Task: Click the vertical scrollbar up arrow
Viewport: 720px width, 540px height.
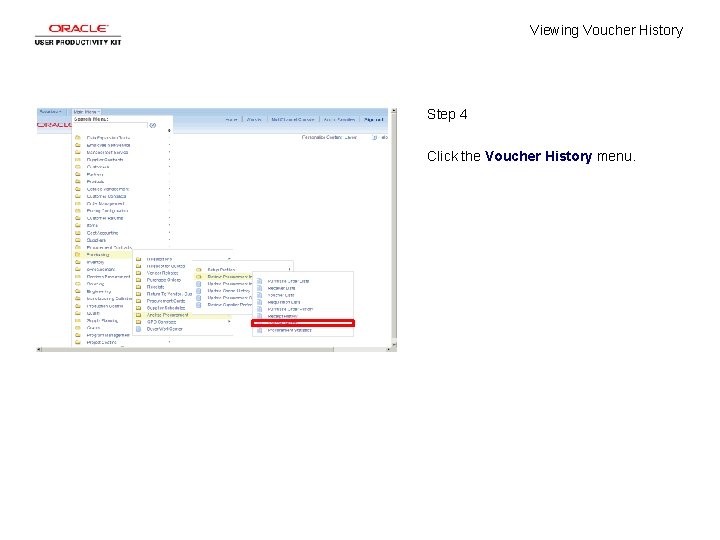Action: [394, 111]
